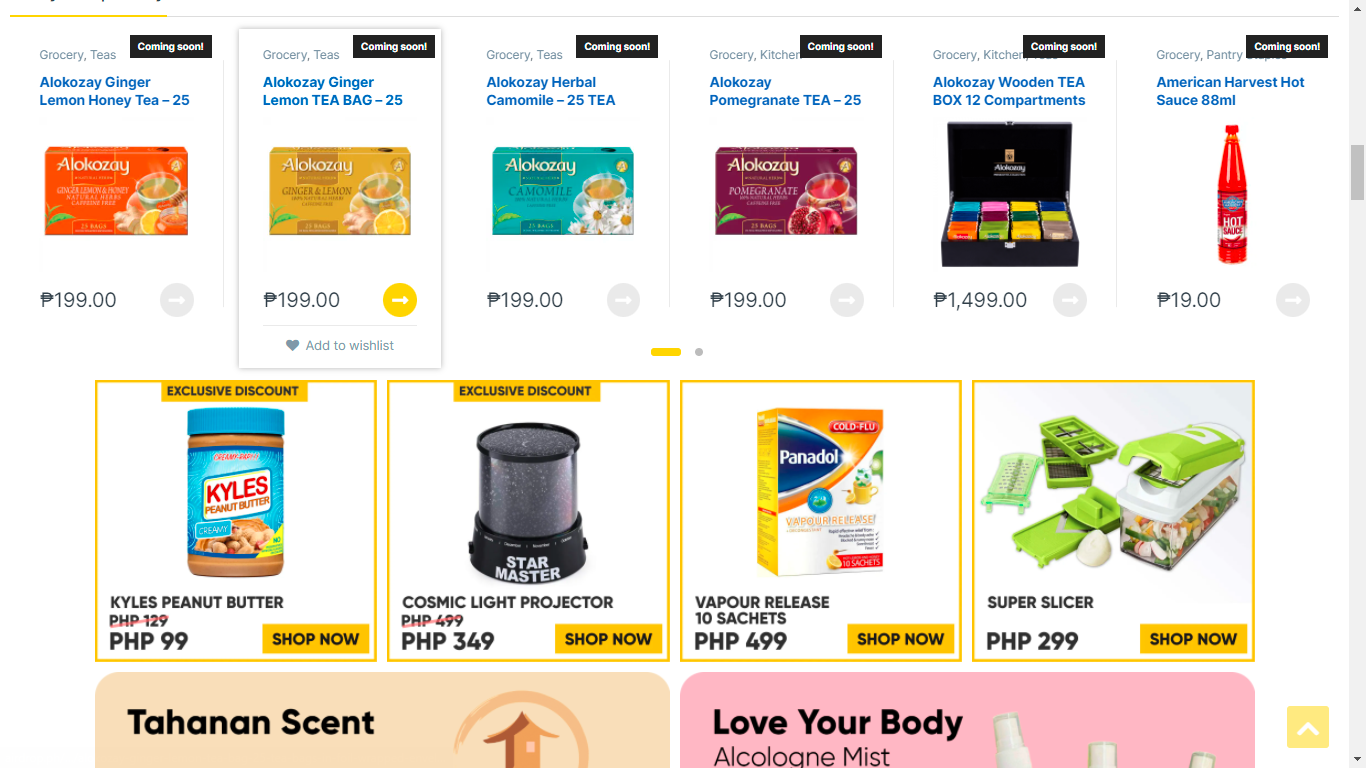The height and width of the screenshot is (768, 1366).
Task: Shop now for Vapour Release 10 Sachets
Action: click(900, 639)
